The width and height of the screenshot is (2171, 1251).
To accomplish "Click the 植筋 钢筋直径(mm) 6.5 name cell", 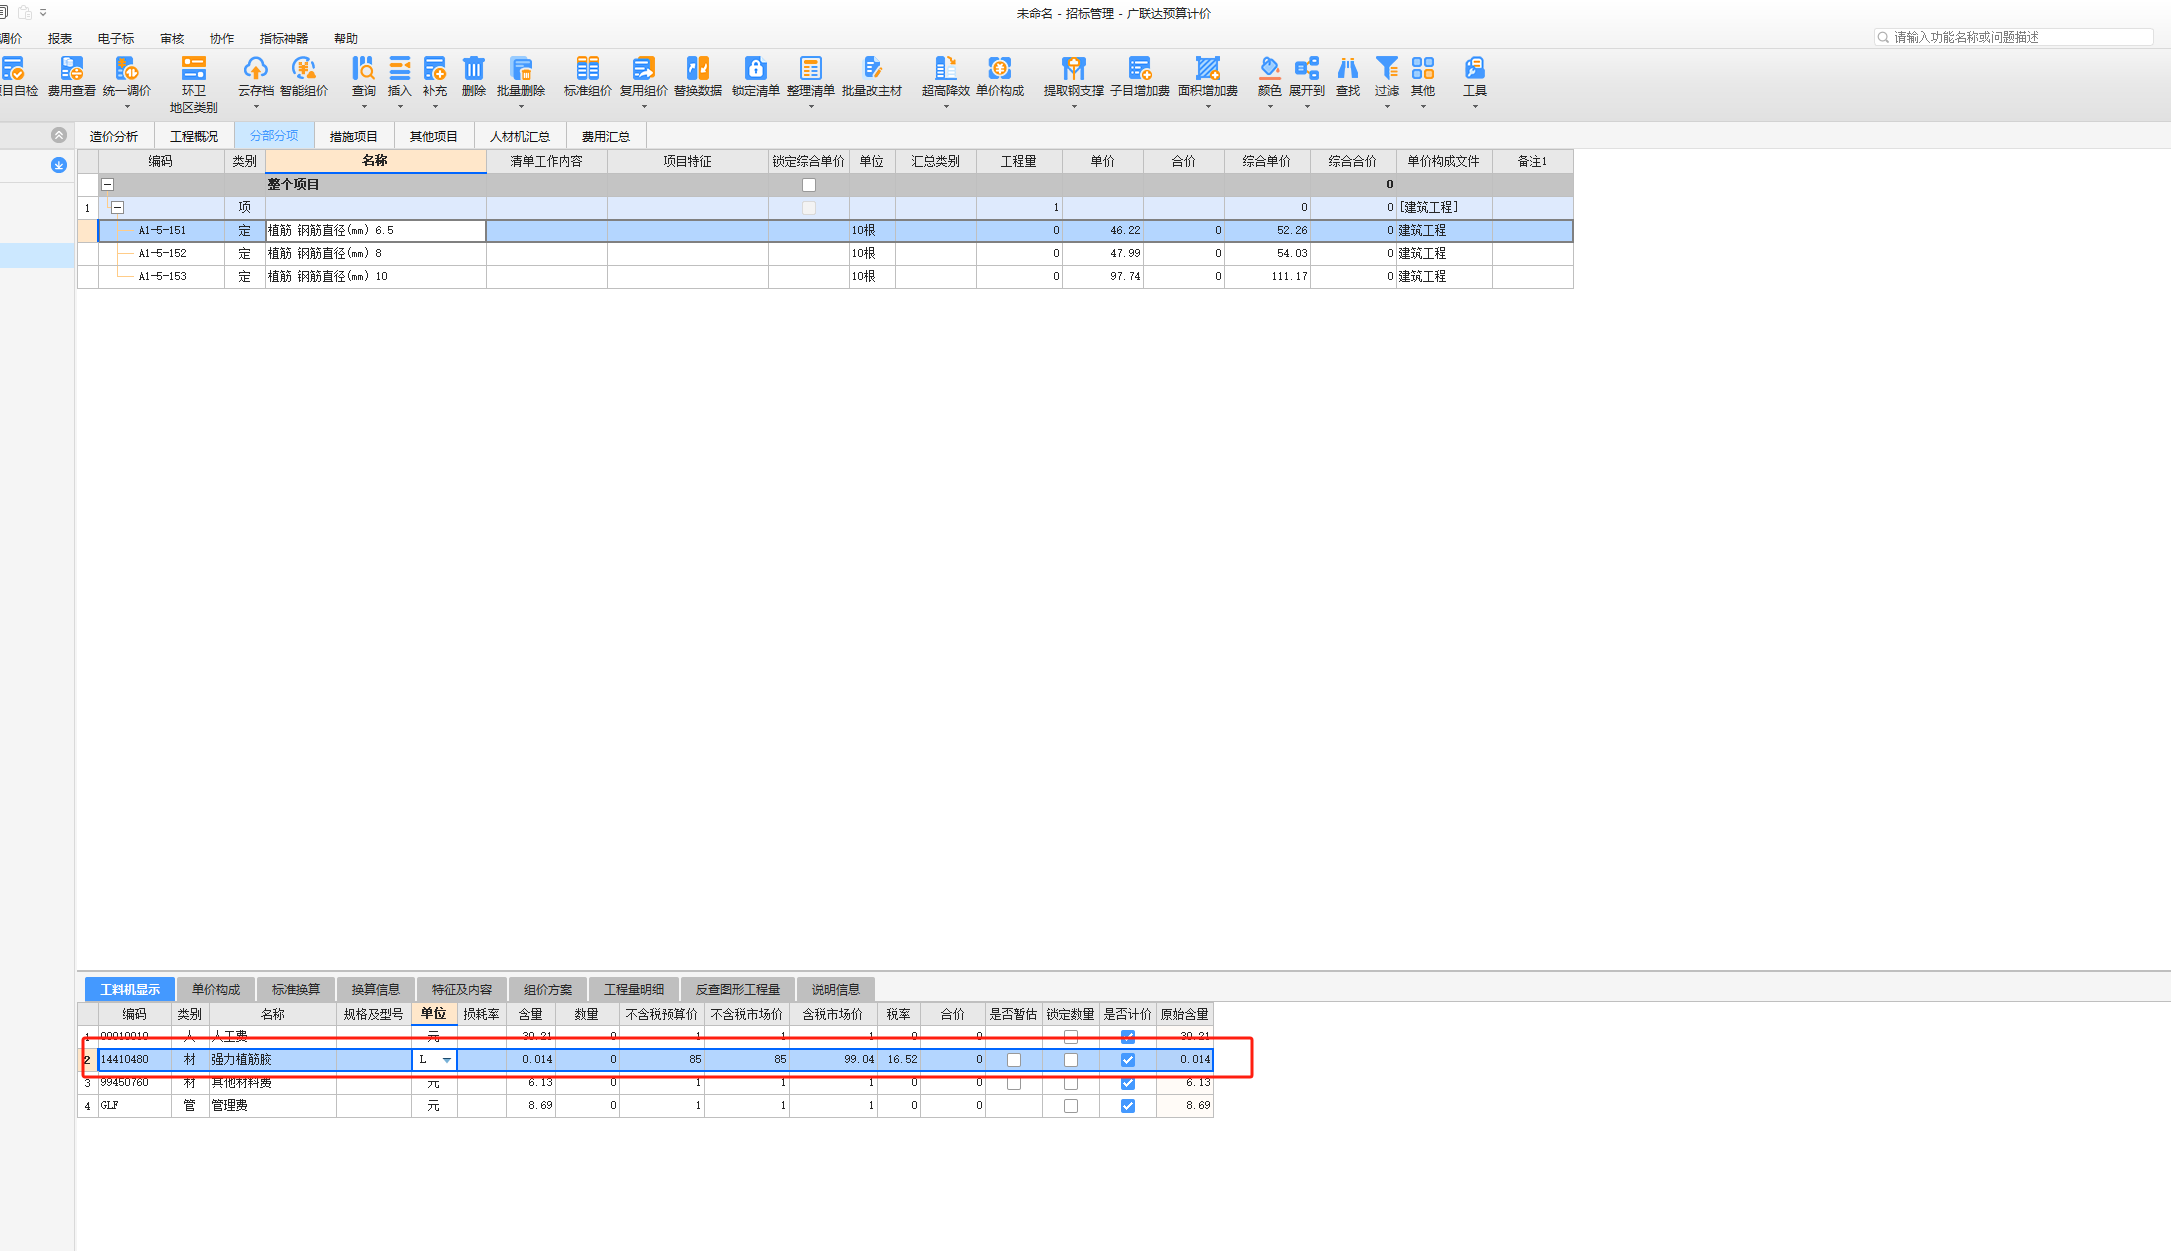I will click(x=375, y=231).
